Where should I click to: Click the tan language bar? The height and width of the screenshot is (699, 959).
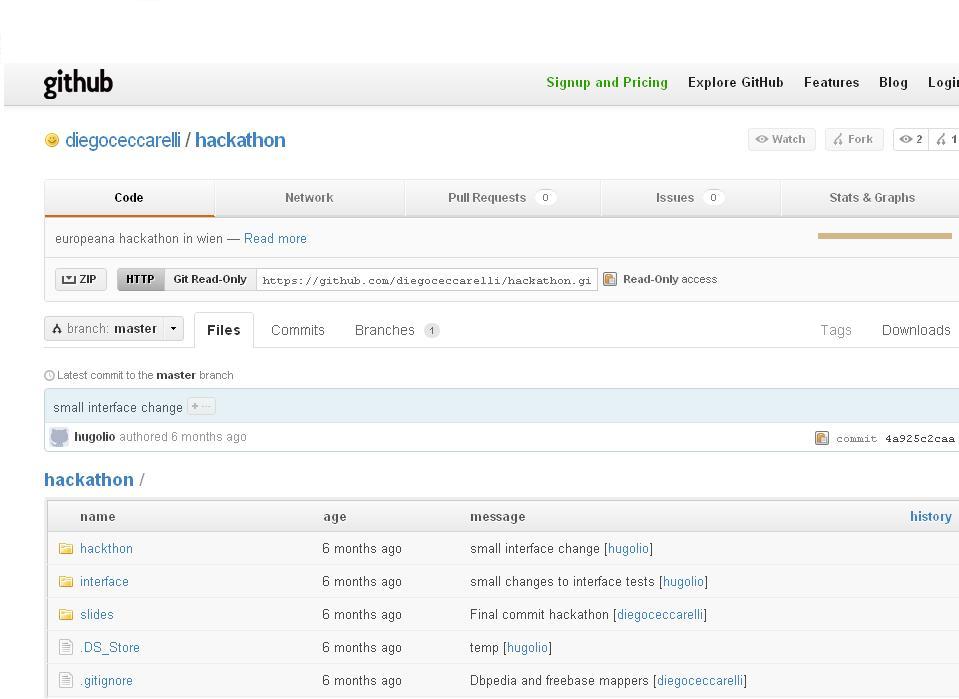(884, 236)
